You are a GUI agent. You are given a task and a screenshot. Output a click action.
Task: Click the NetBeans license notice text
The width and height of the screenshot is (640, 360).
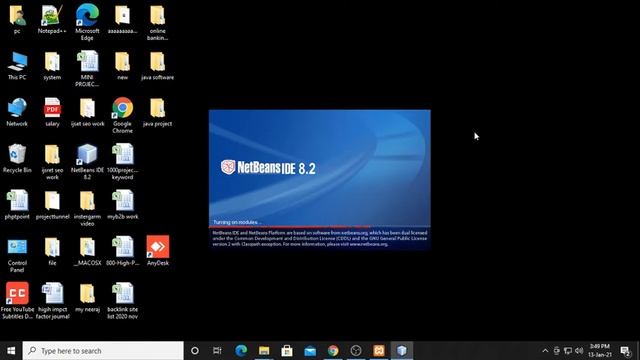[320, 238]
